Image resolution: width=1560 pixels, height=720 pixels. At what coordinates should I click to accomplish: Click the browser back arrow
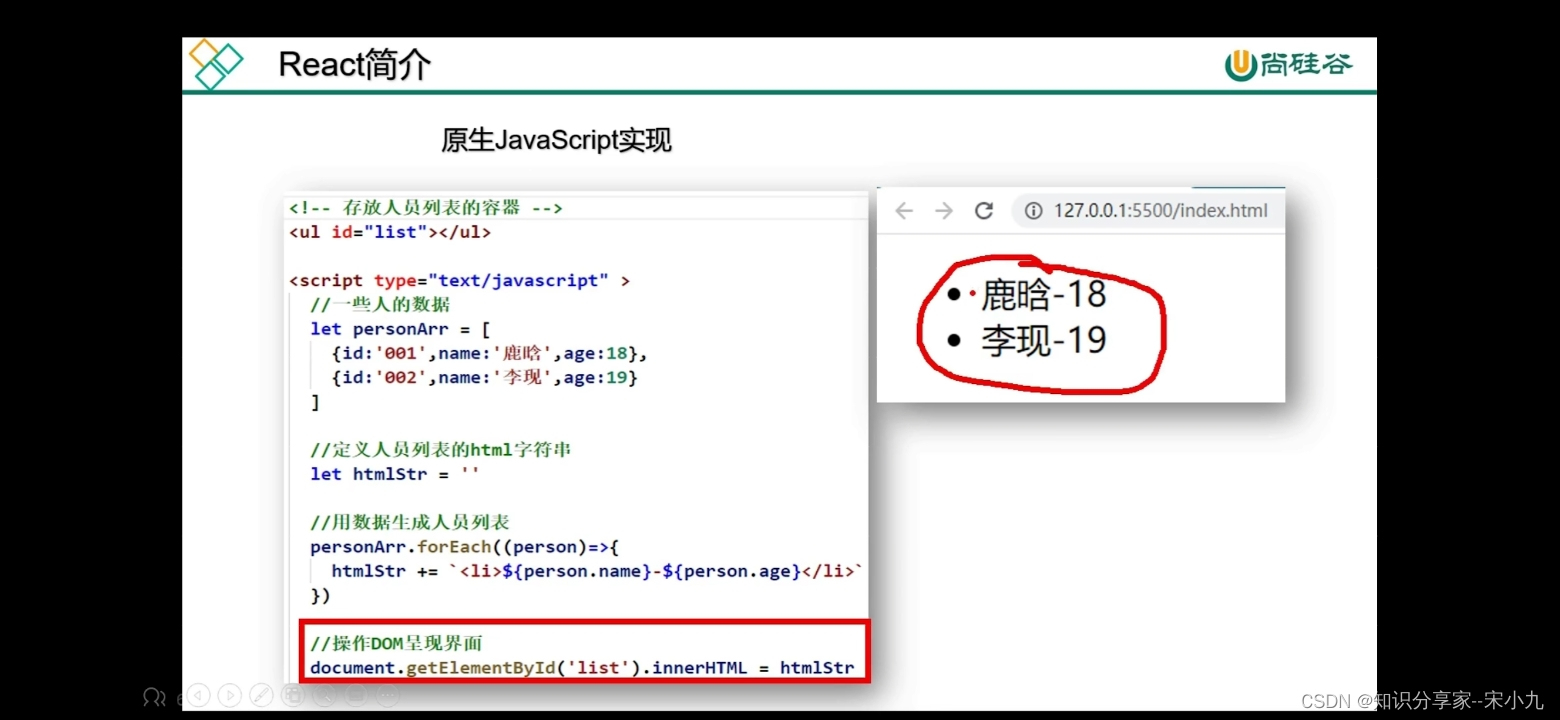click(904, 211)
